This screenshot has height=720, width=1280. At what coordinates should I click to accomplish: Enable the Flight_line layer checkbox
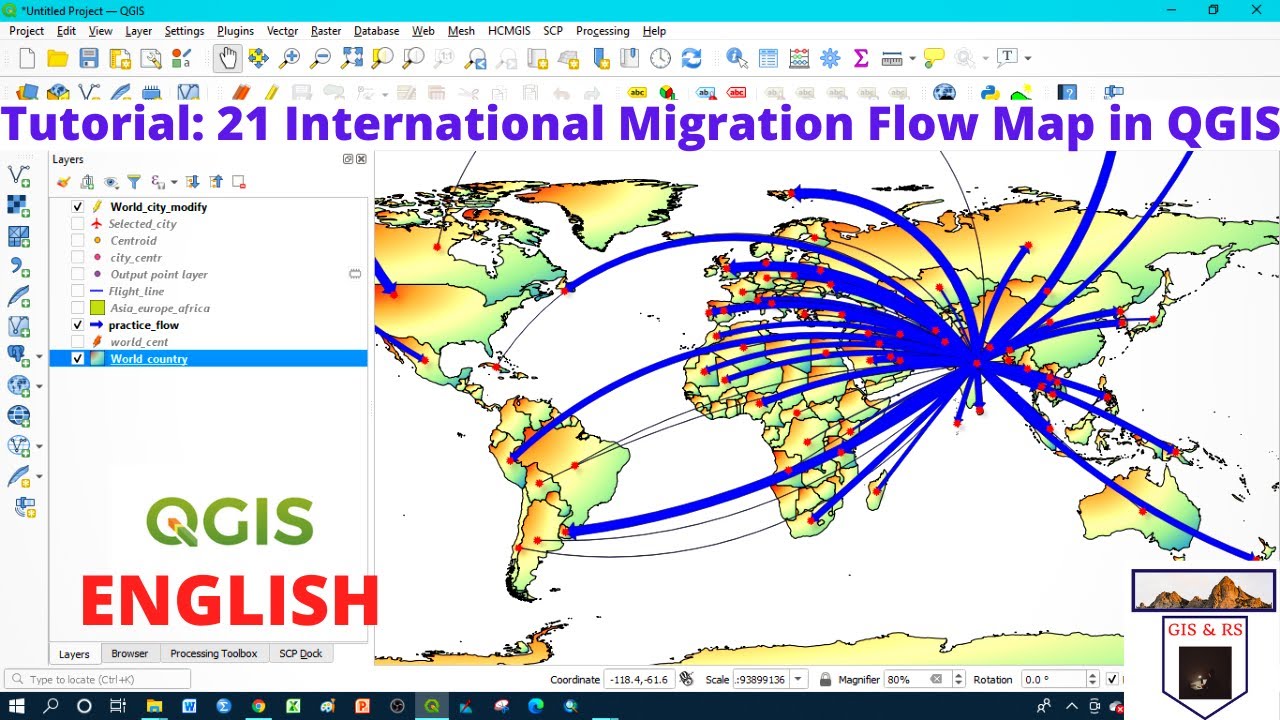77,291
